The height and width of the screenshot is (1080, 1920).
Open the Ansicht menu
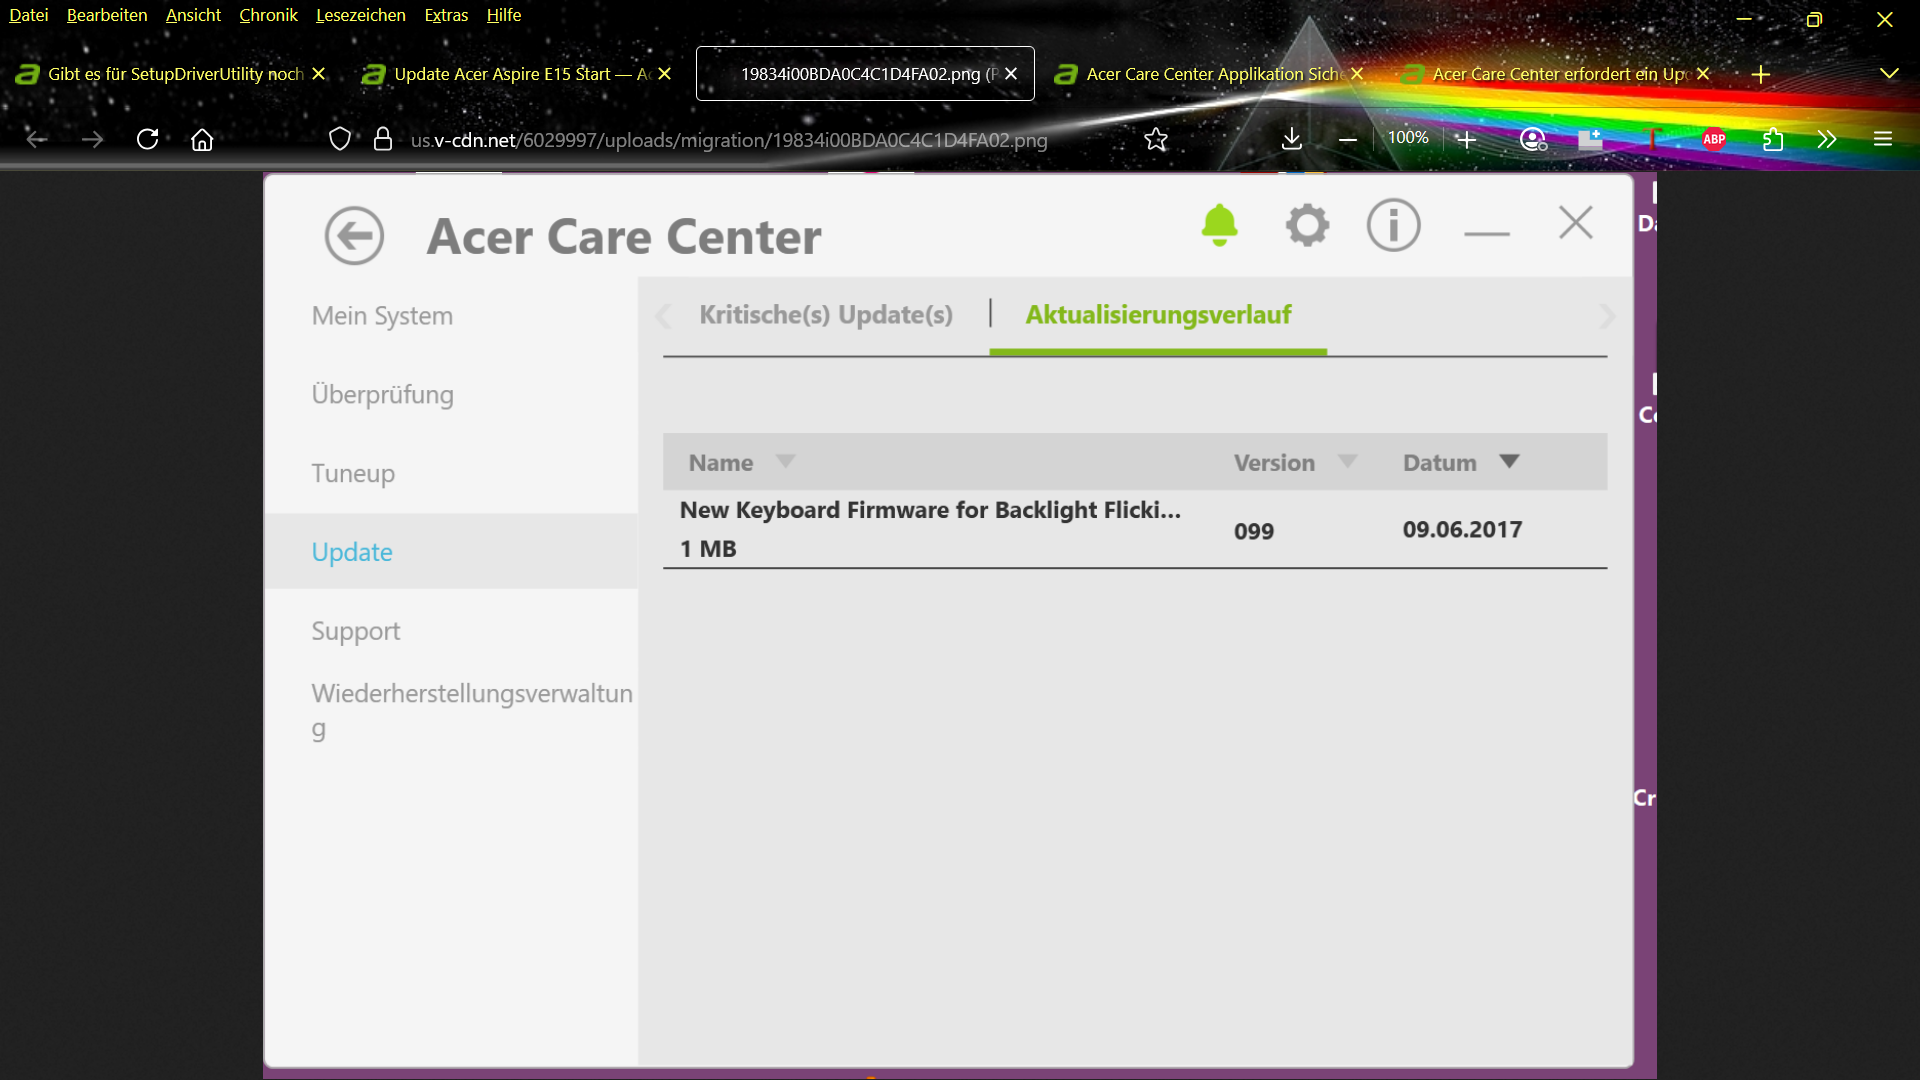pos(193,15)
